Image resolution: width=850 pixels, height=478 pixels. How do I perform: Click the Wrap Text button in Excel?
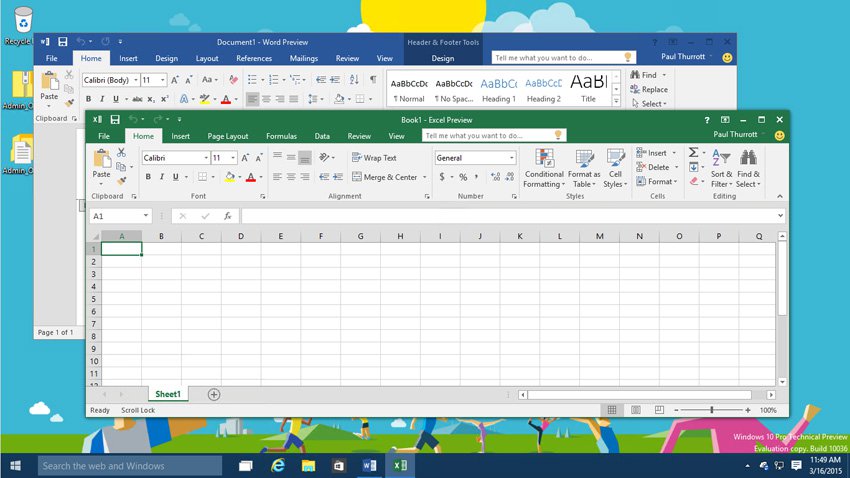pos(374,158)
